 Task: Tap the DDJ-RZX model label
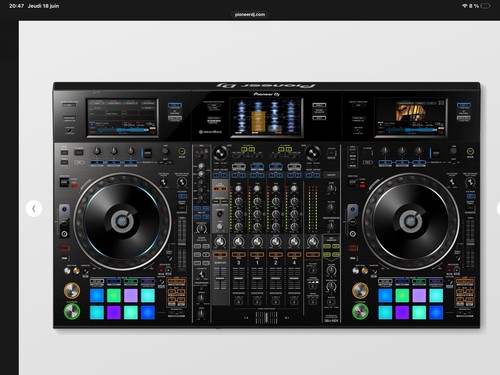[x=331, y=321]
